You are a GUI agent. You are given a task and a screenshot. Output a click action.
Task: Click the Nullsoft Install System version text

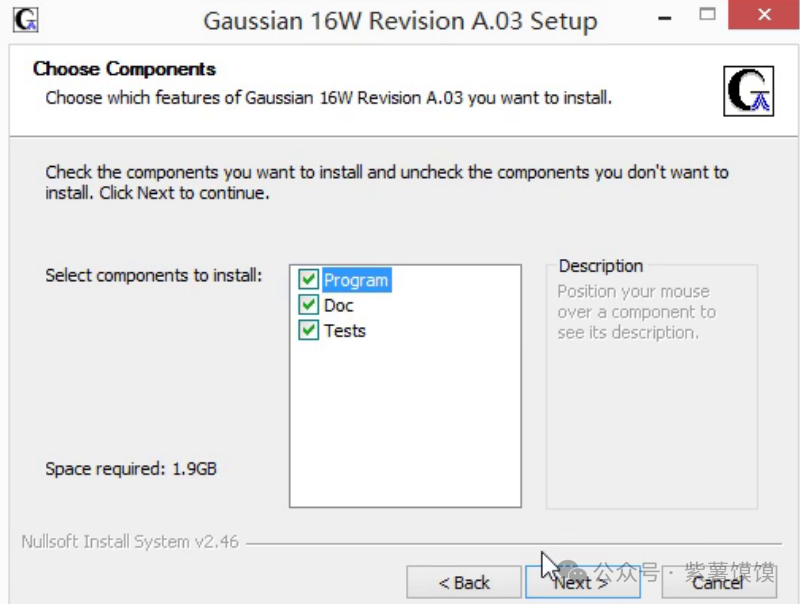click(x=130, y=542)
